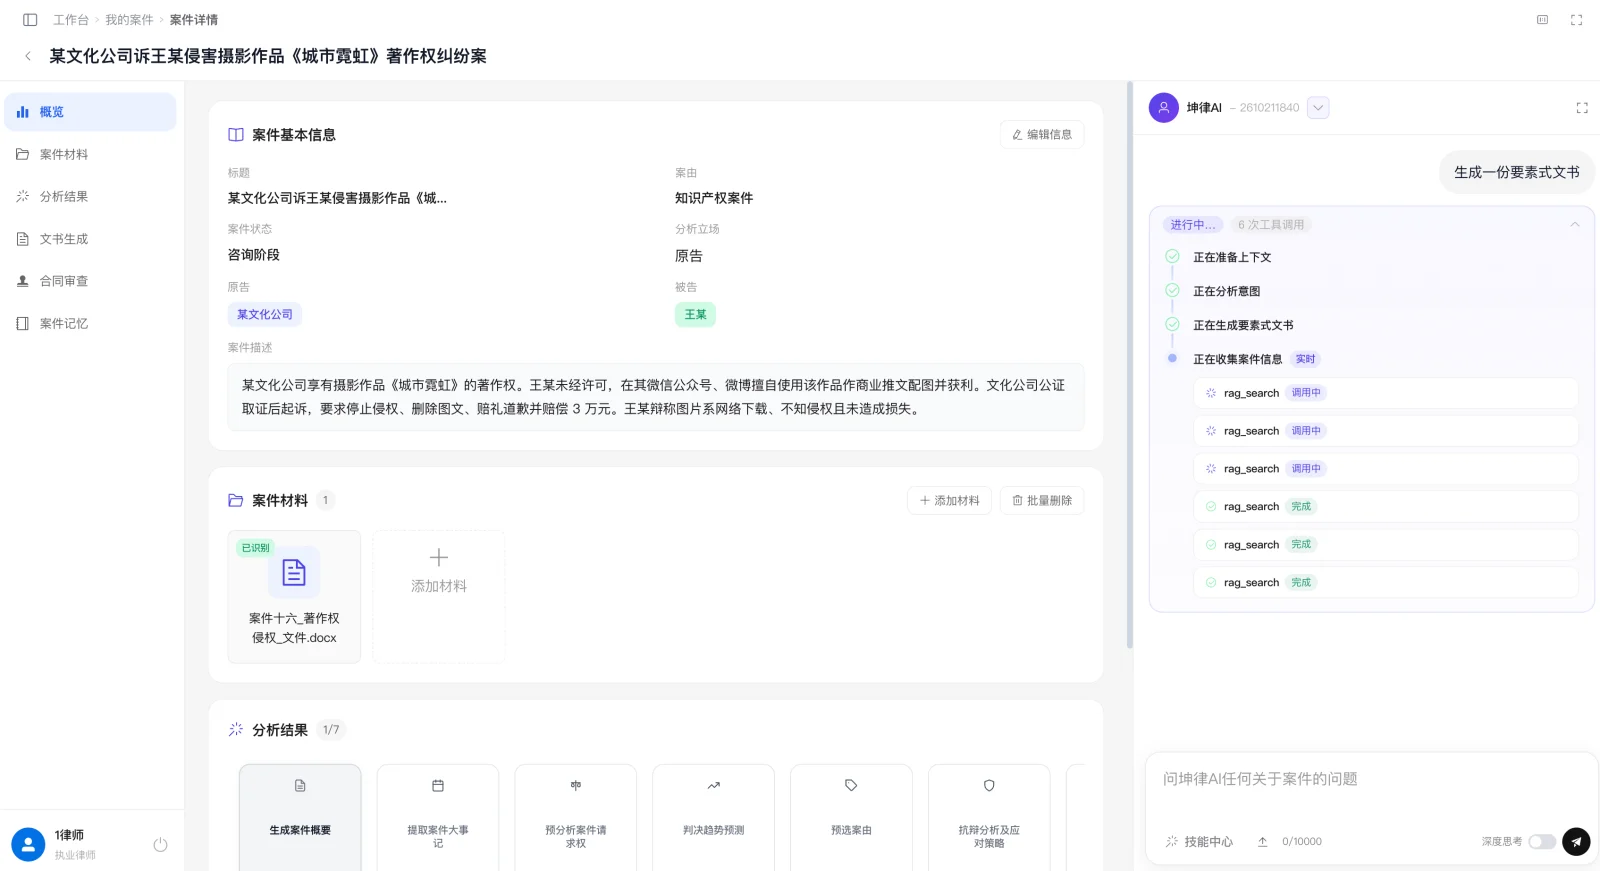Click the 坤律AI avatar icon
The image size is (1600, 871).
(x=1164, y=108)
